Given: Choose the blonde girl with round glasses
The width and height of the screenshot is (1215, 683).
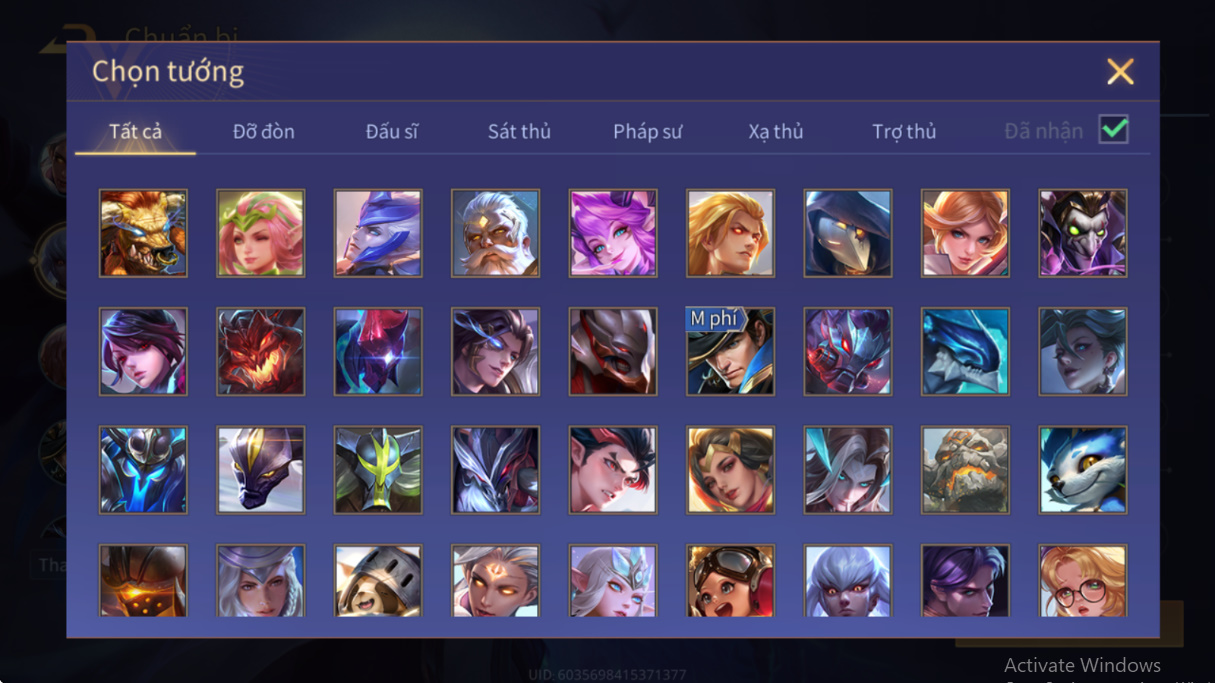Looking at the screenshot, I should click(1083, 580).
